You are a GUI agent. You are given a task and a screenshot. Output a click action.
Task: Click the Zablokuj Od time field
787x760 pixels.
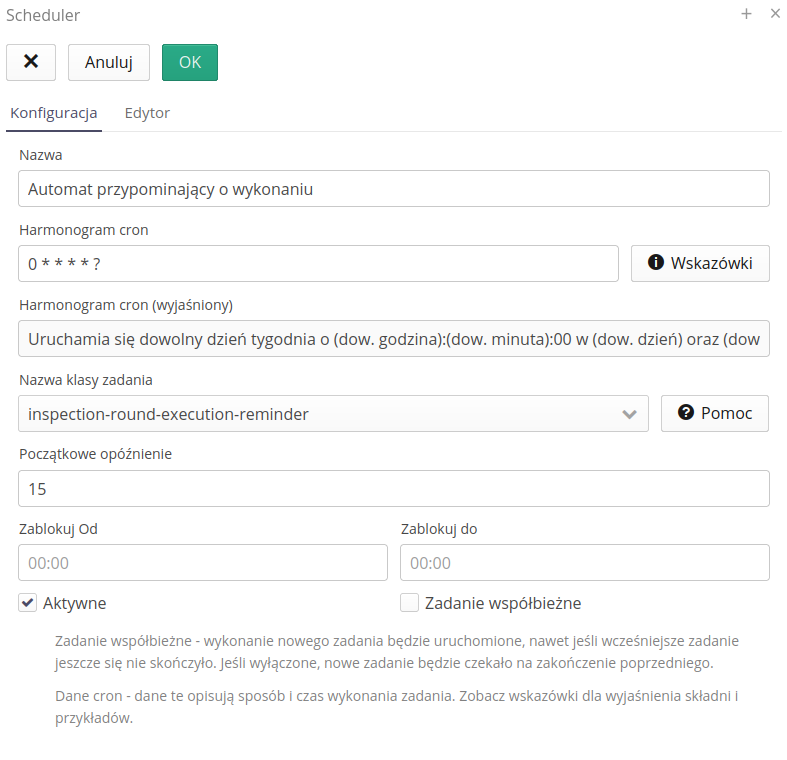[203, 563]
